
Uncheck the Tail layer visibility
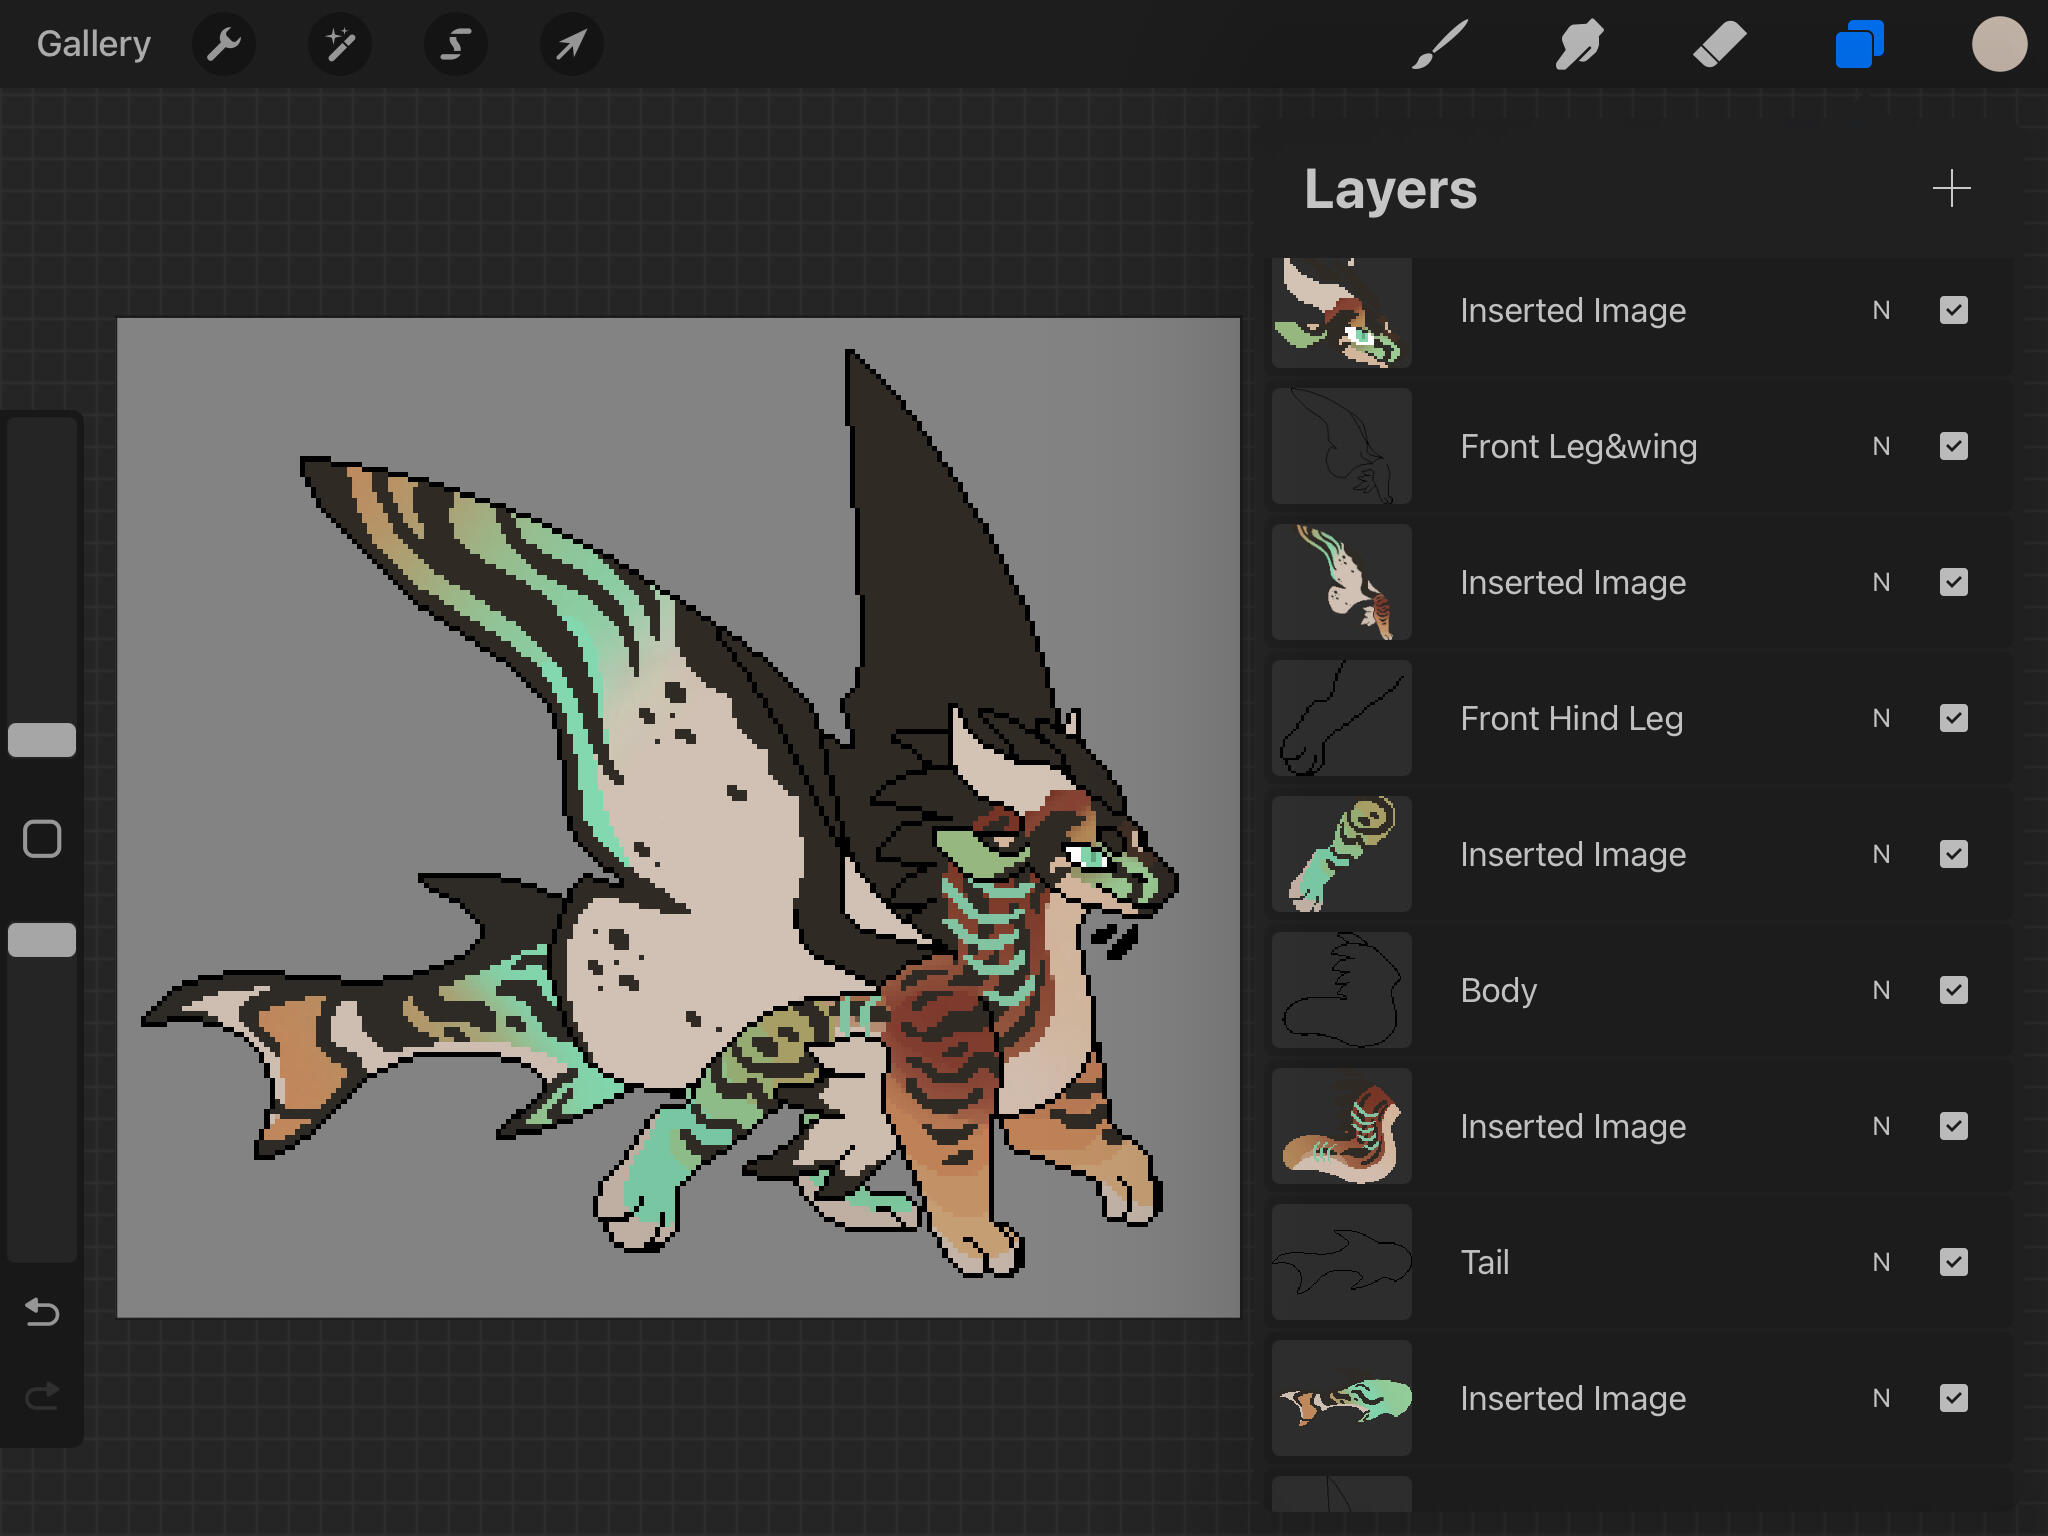tap(1953, 1262)
